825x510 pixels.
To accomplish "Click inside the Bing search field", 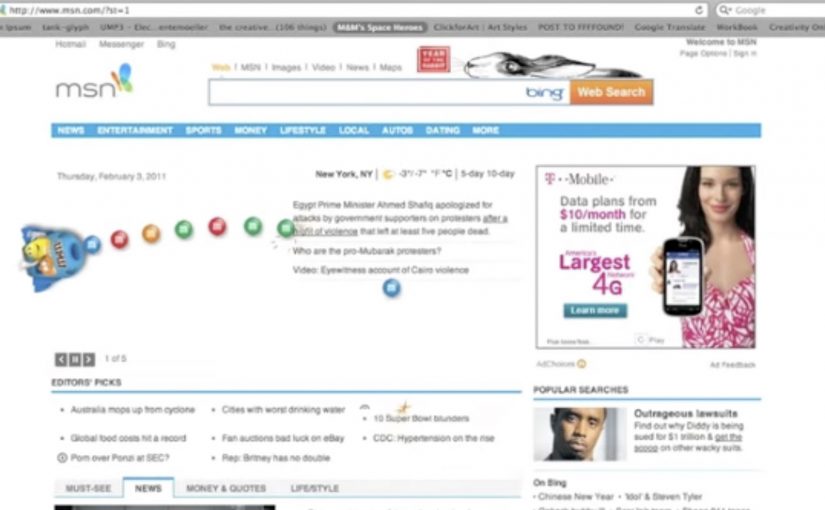I will (x=365, y=93).
